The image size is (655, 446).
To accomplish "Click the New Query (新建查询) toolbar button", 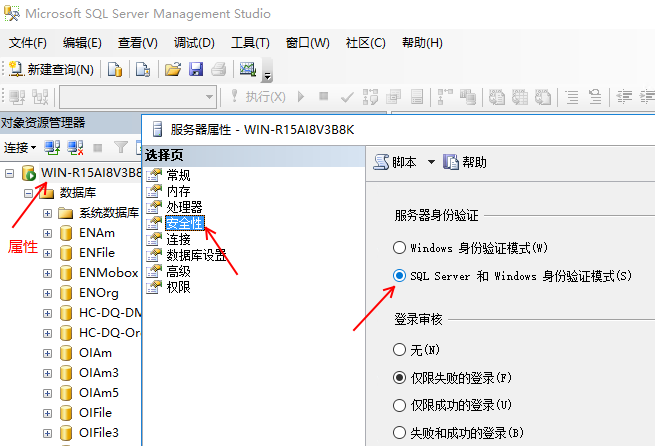I will [x=52, y=70].
